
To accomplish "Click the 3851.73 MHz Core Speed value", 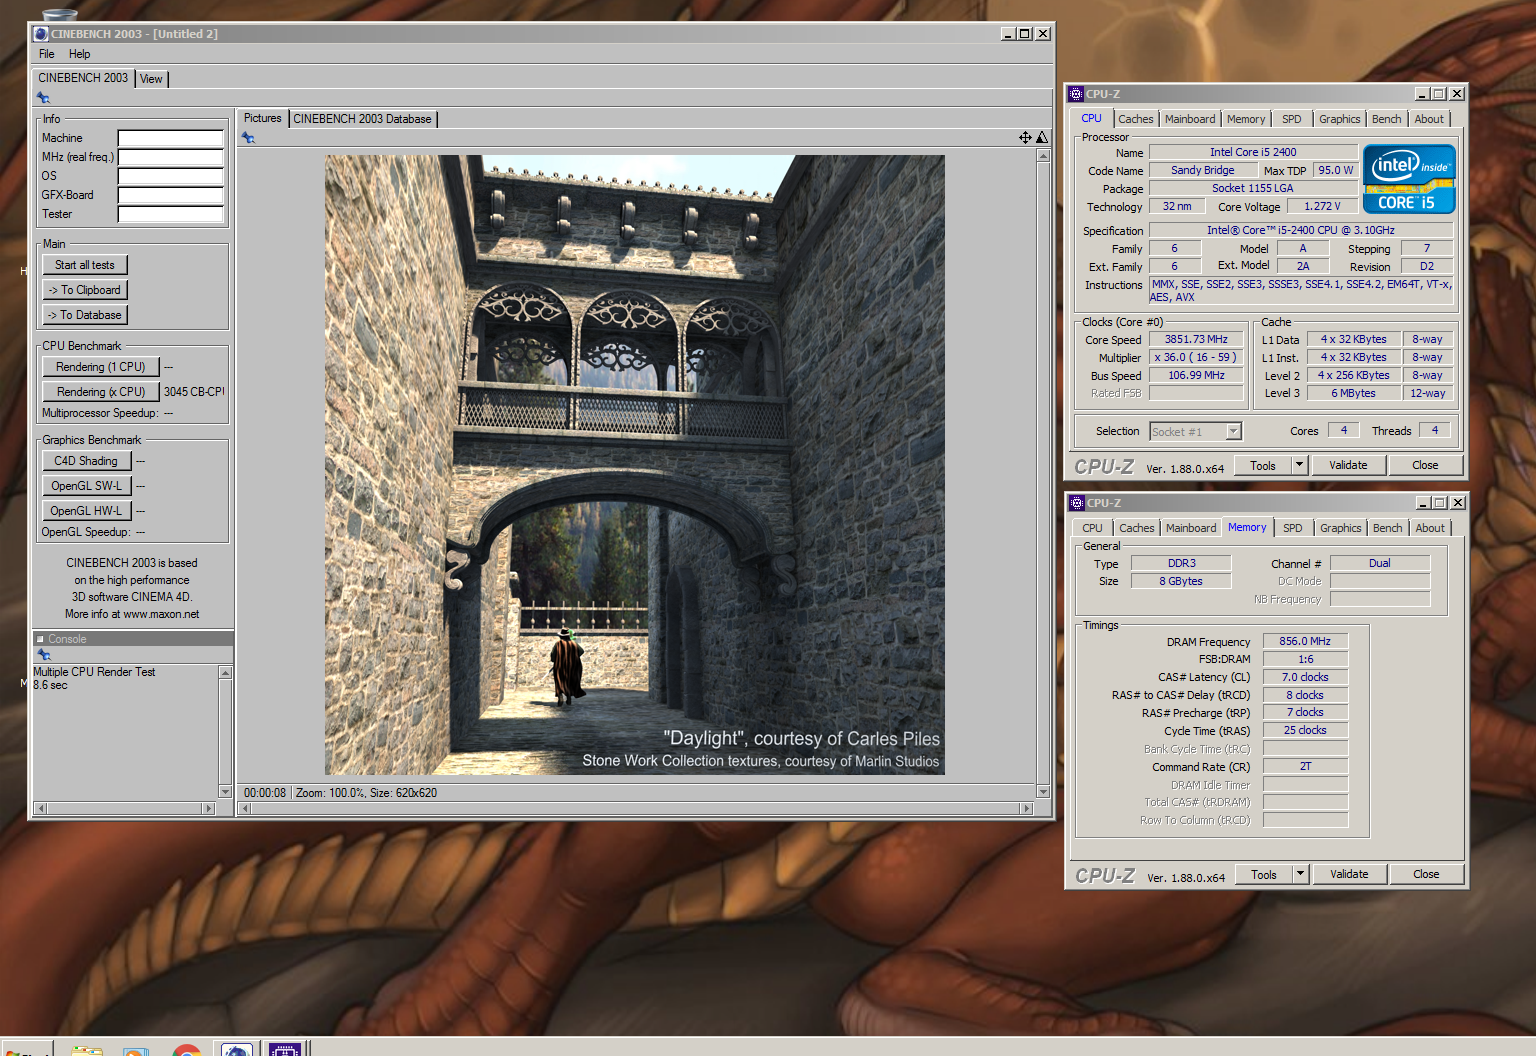I will coord(1196,340).
